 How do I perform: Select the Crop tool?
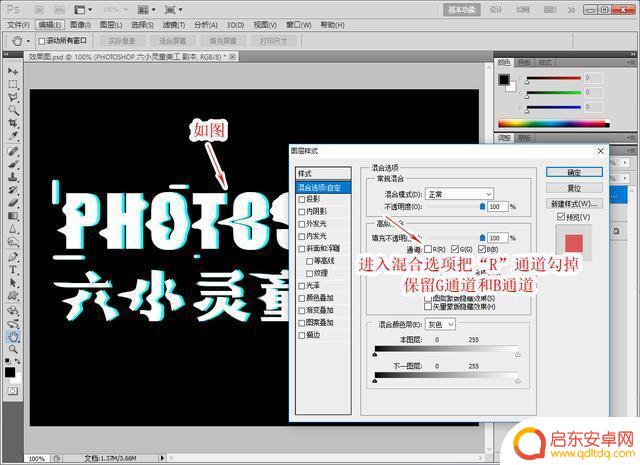tap(13, 123)
